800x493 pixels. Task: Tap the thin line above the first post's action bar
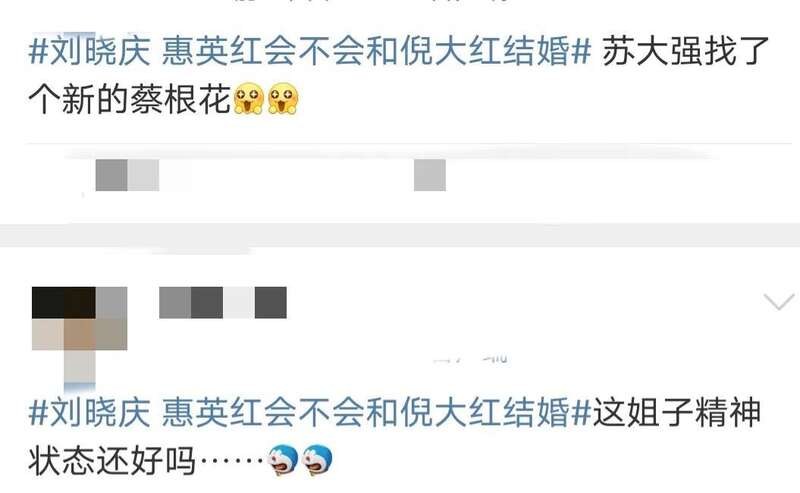point(400,144)
